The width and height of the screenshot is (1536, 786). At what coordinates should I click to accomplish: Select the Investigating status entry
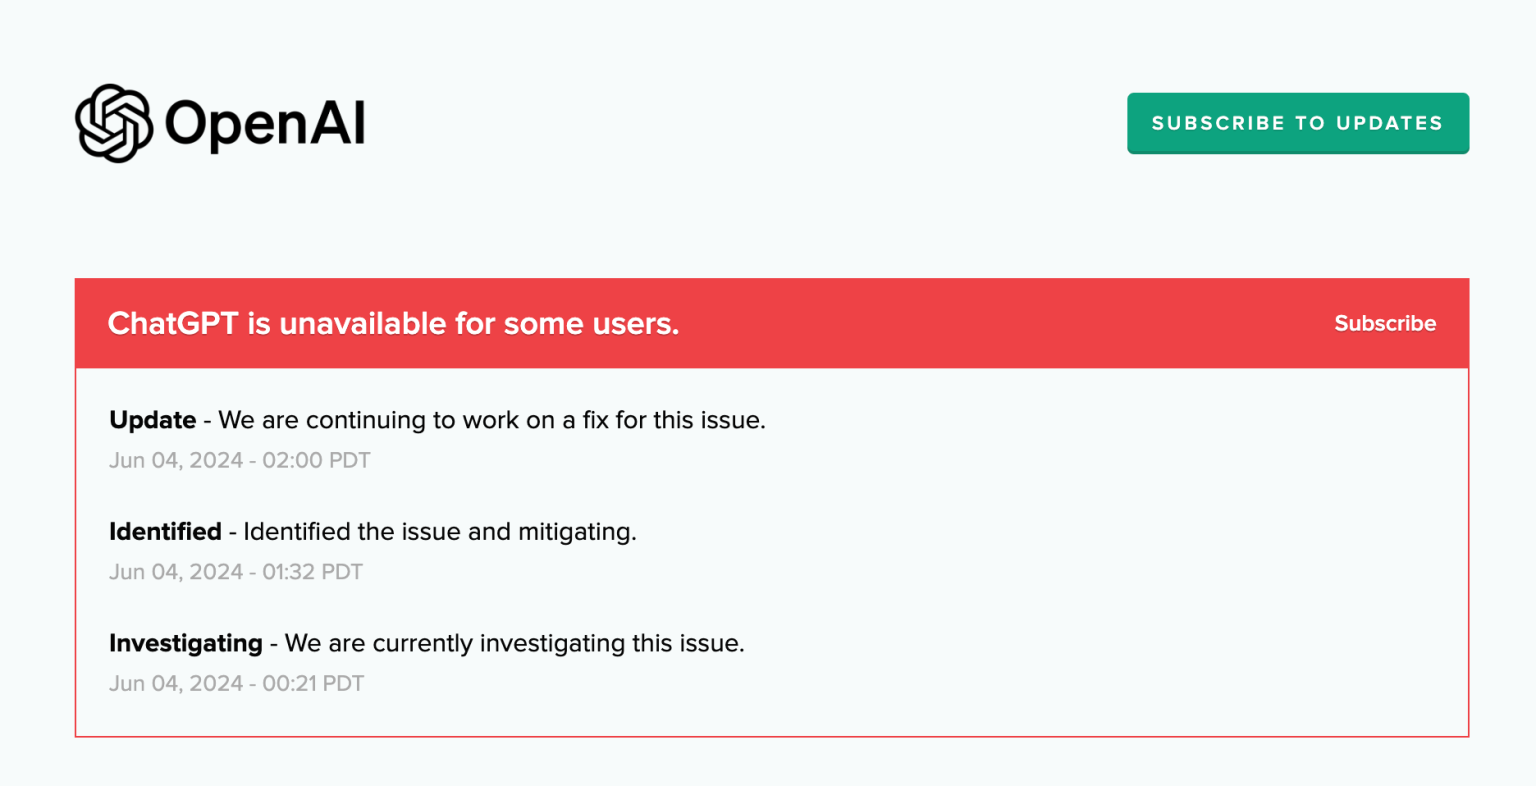[427, 643]
